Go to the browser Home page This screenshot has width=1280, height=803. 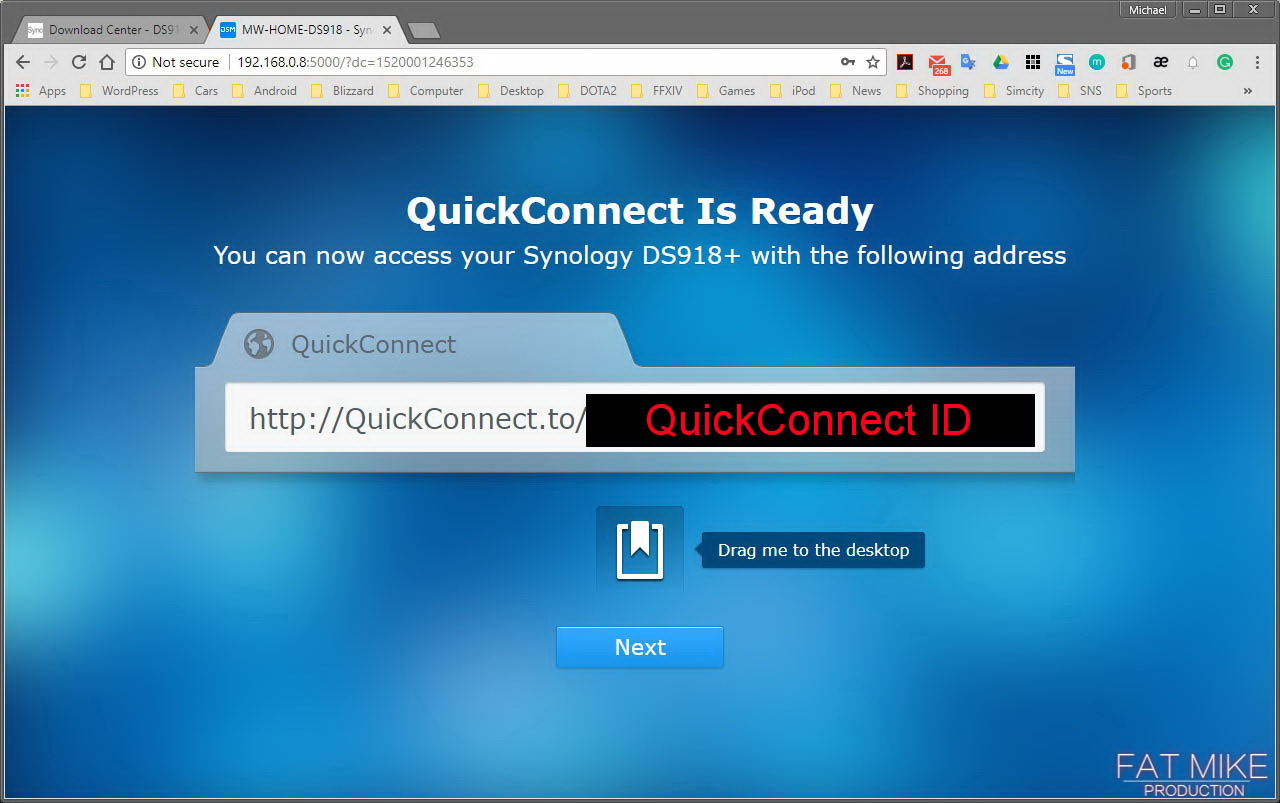(107, 62)
